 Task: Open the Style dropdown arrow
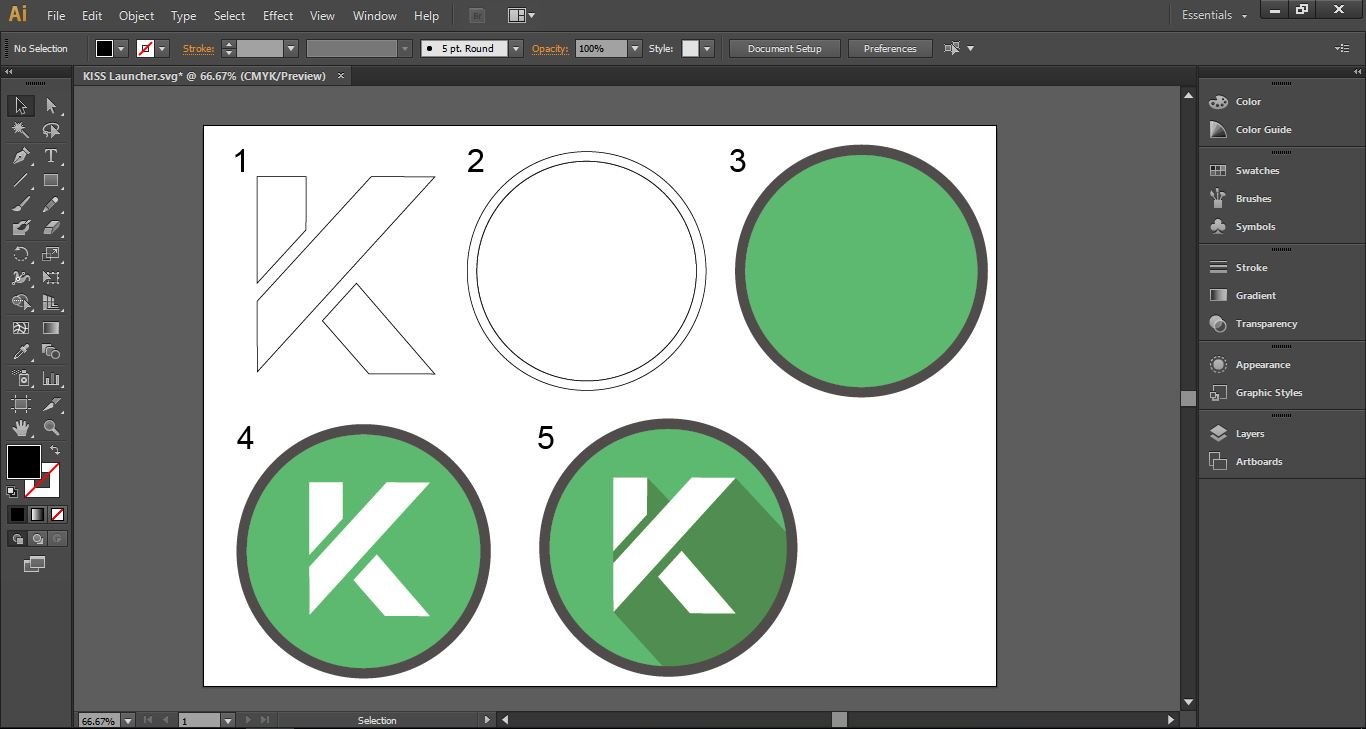[707, 48]
